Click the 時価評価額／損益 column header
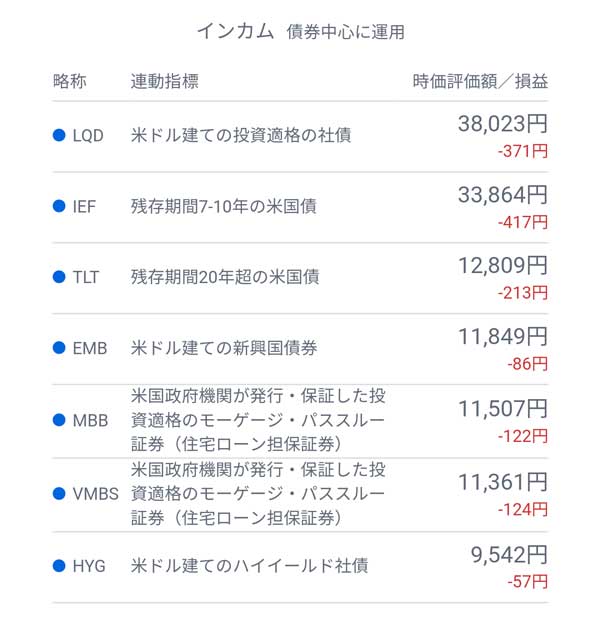 pyautogui.click(x=480, y=82)
